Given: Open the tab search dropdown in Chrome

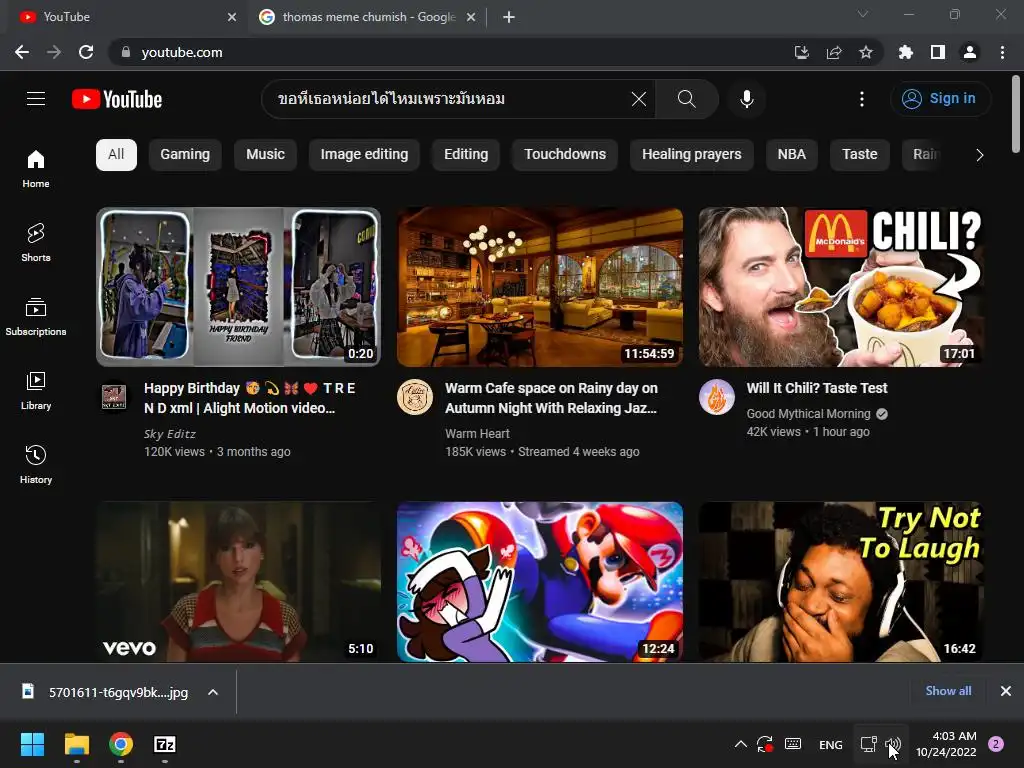Looking at the screenshot, I should click(863, 14).
